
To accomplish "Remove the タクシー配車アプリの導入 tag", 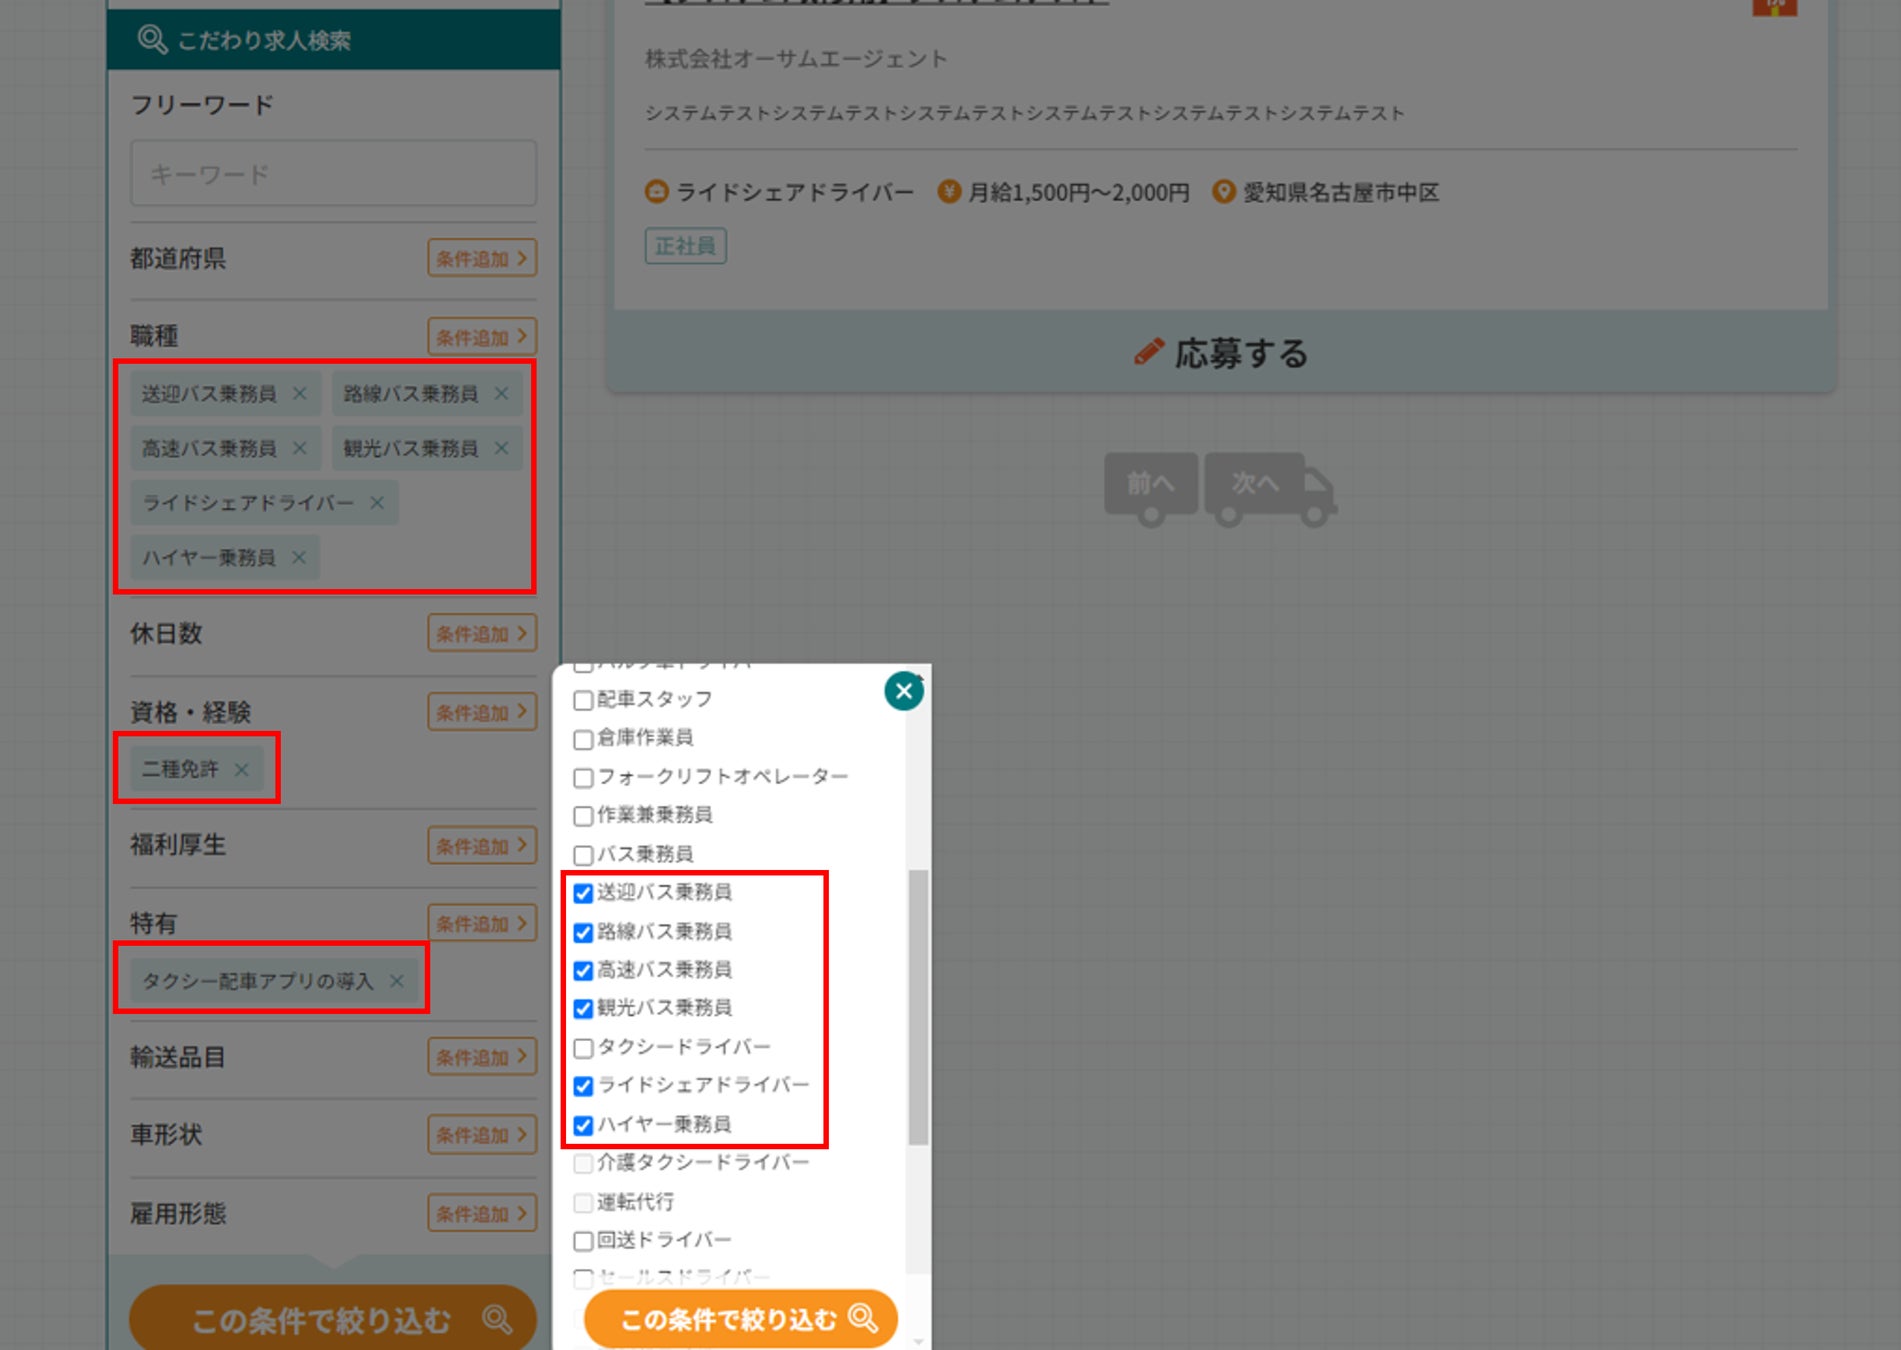I will coord(397,981).
